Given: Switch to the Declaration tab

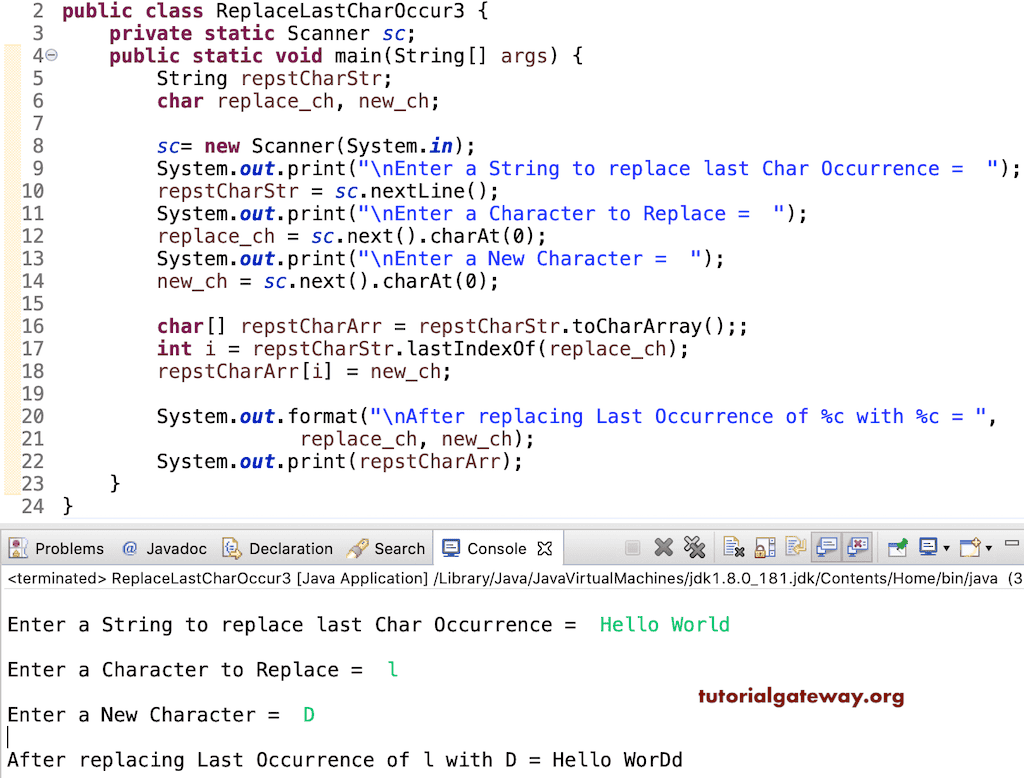Looking at the screenshot, I should tap(289, 548).
